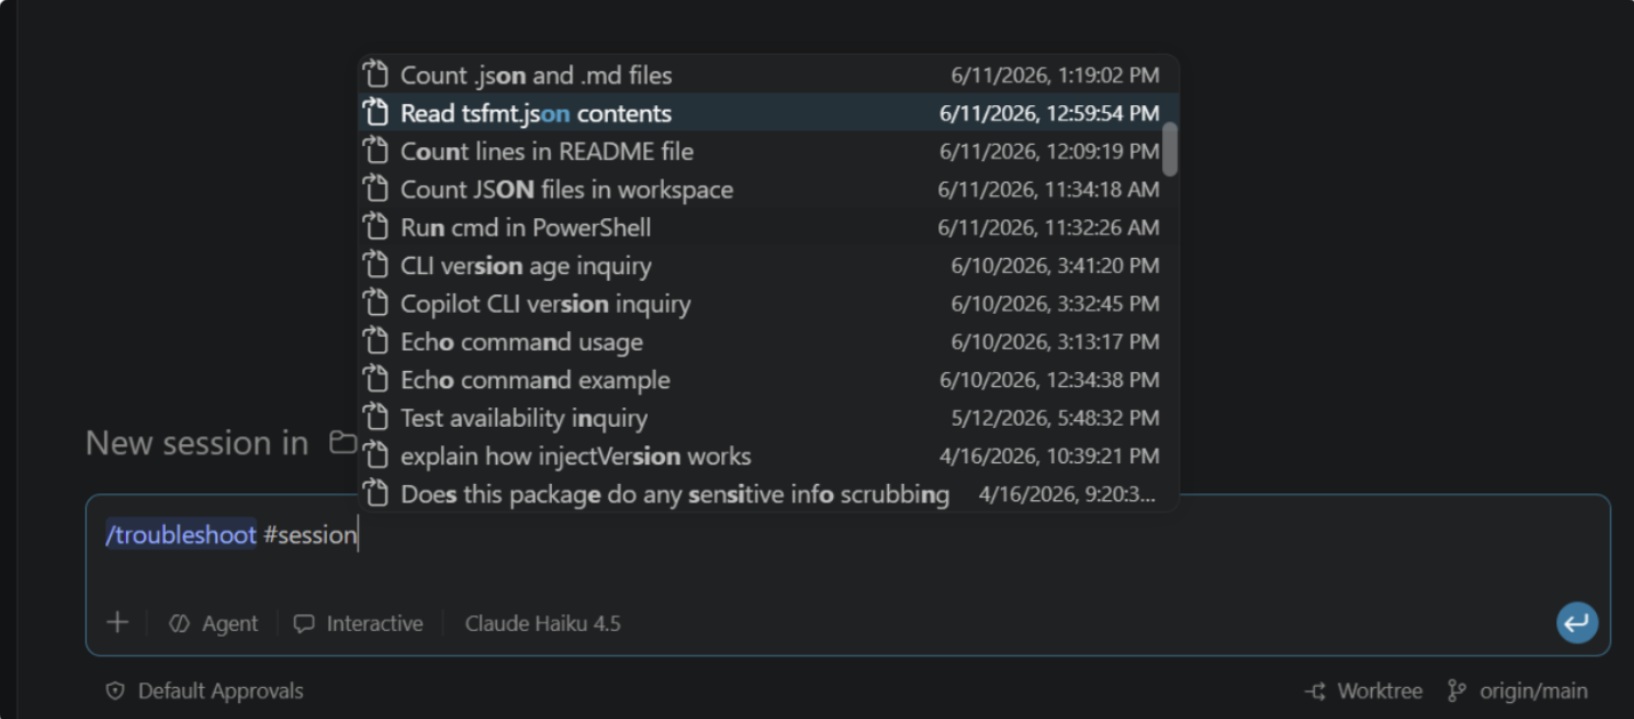Click the Default Approvals shield icon
Viewport: 1634px width, 719px height.
[x=115, y=691]
